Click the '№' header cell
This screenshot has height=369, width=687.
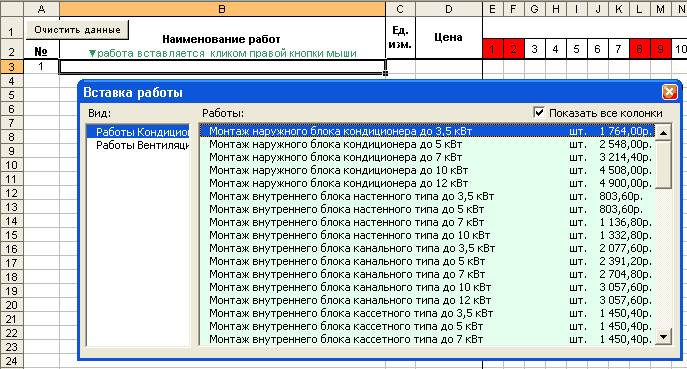pos(41,51)
